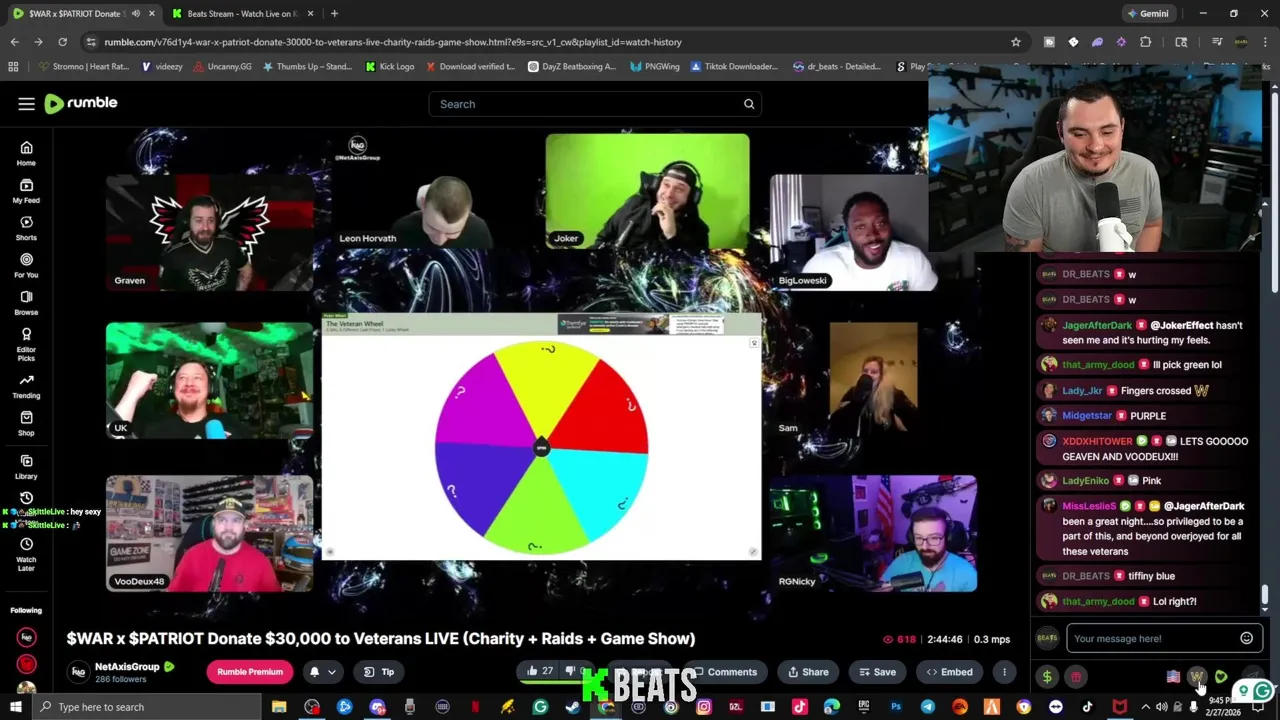Click the green dollar rant icon
This screenshot has width=1280, height=720.
[1047, 677]
